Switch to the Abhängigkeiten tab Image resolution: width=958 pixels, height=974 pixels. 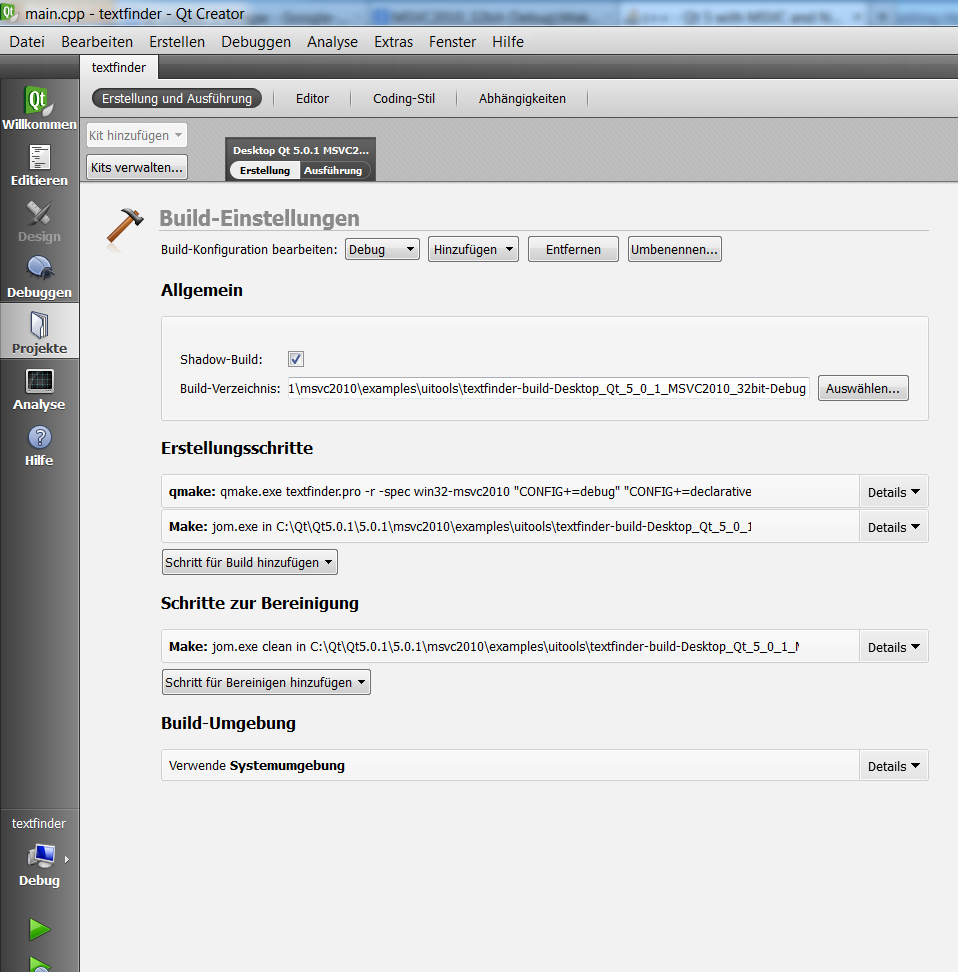click(522, 98)
